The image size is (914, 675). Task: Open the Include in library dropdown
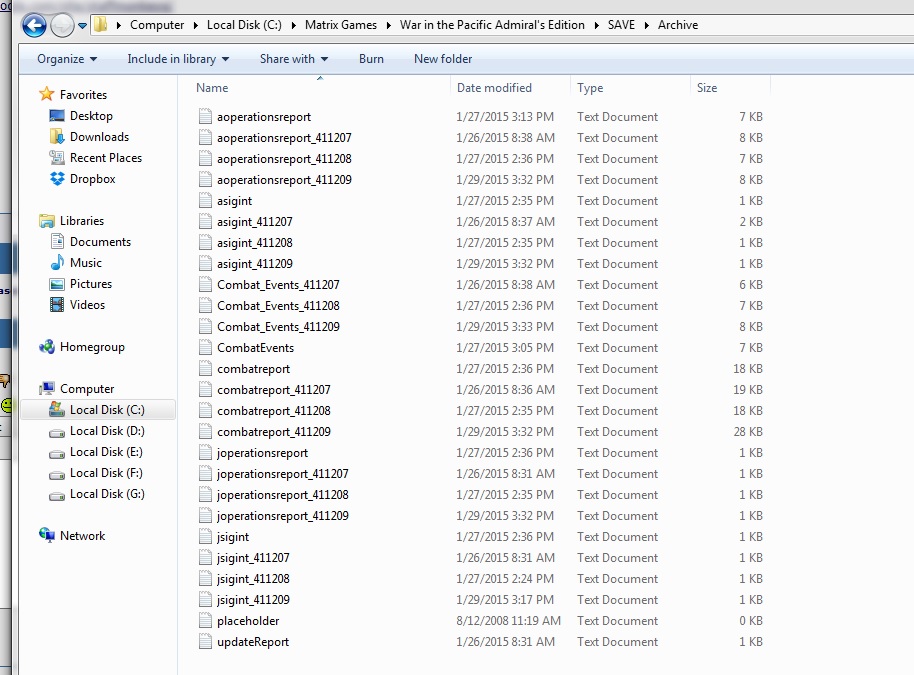[178, 59]
